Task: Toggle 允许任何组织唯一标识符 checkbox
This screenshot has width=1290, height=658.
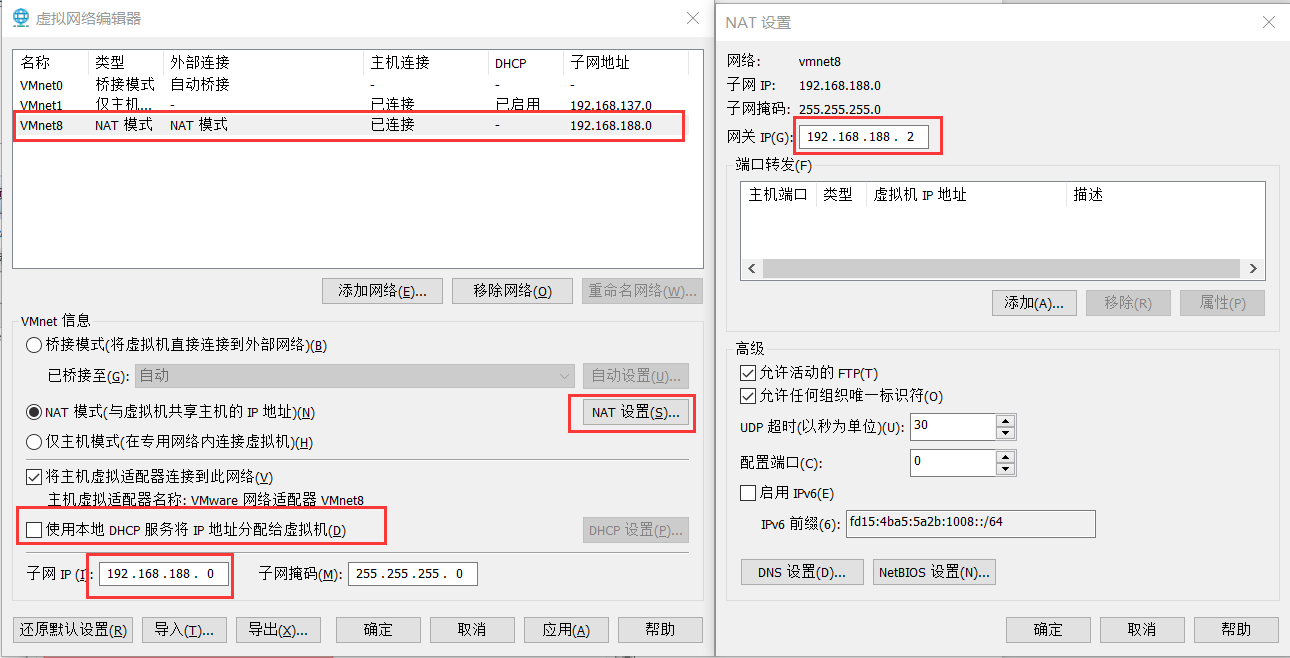Action: (x=748, y=396)
